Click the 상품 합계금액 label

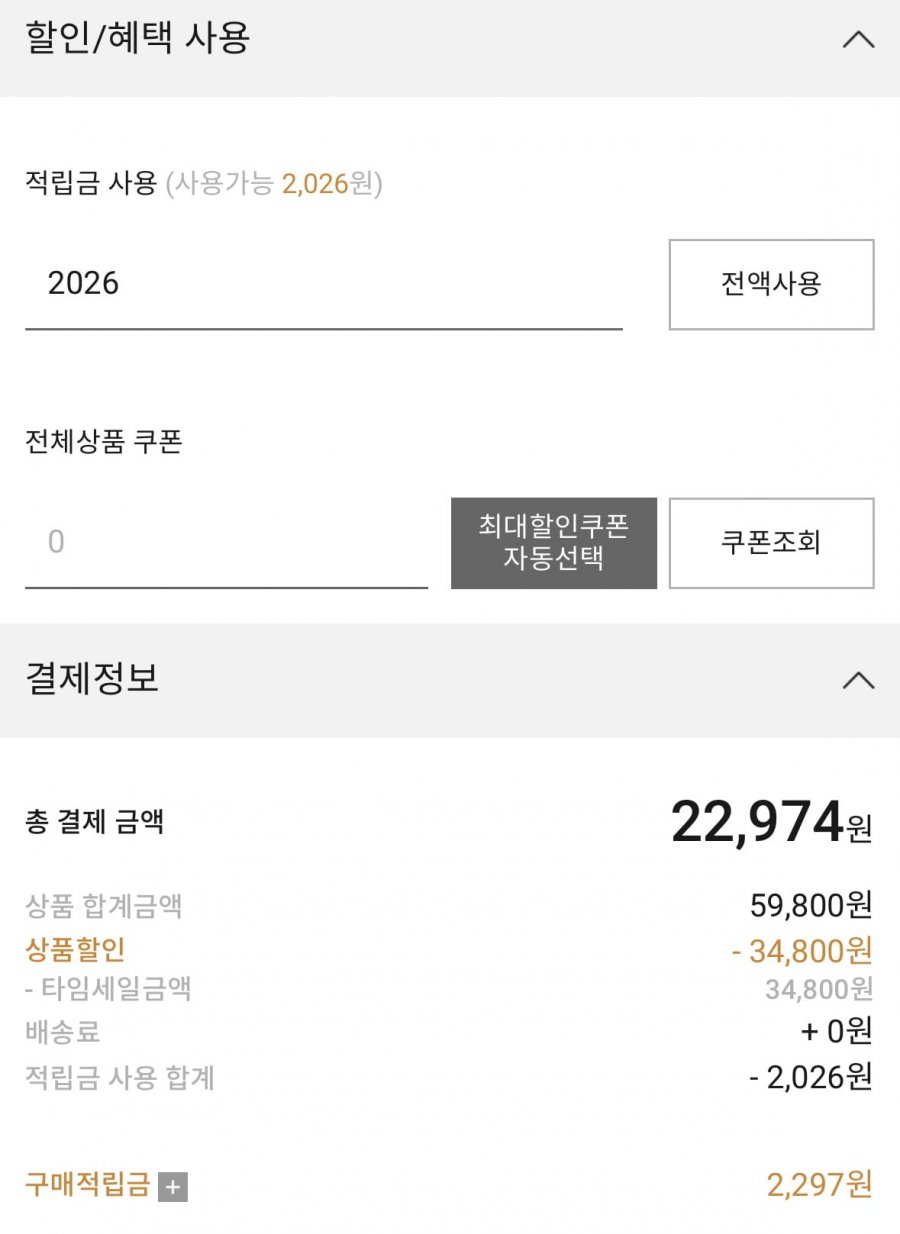coord(104,906)
